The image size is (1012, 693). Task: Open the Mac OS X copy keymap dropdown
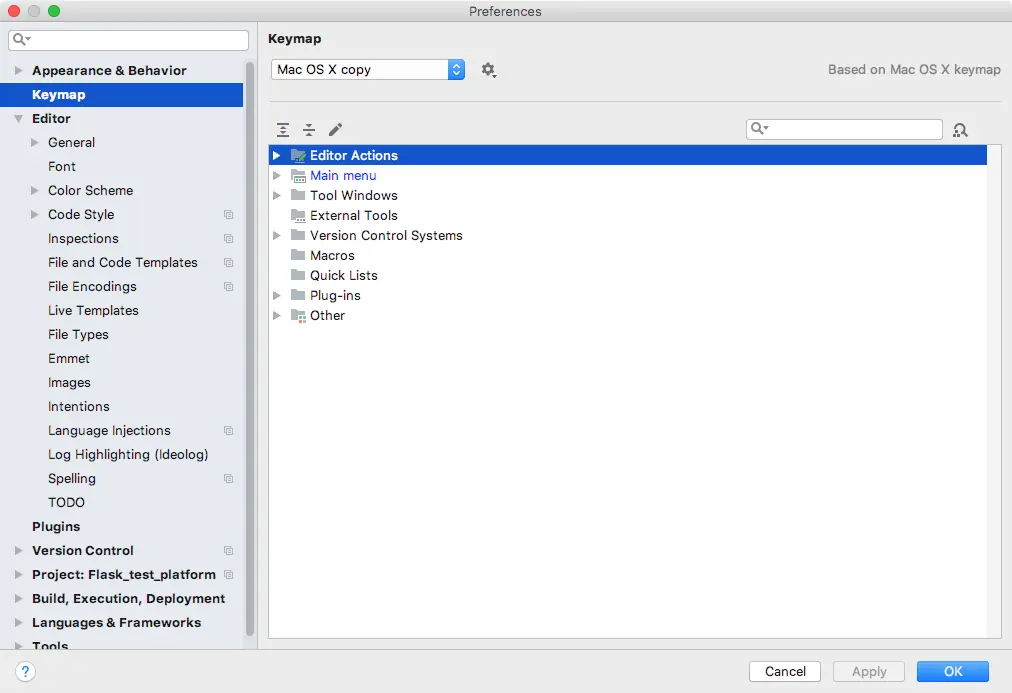point(368,70)
